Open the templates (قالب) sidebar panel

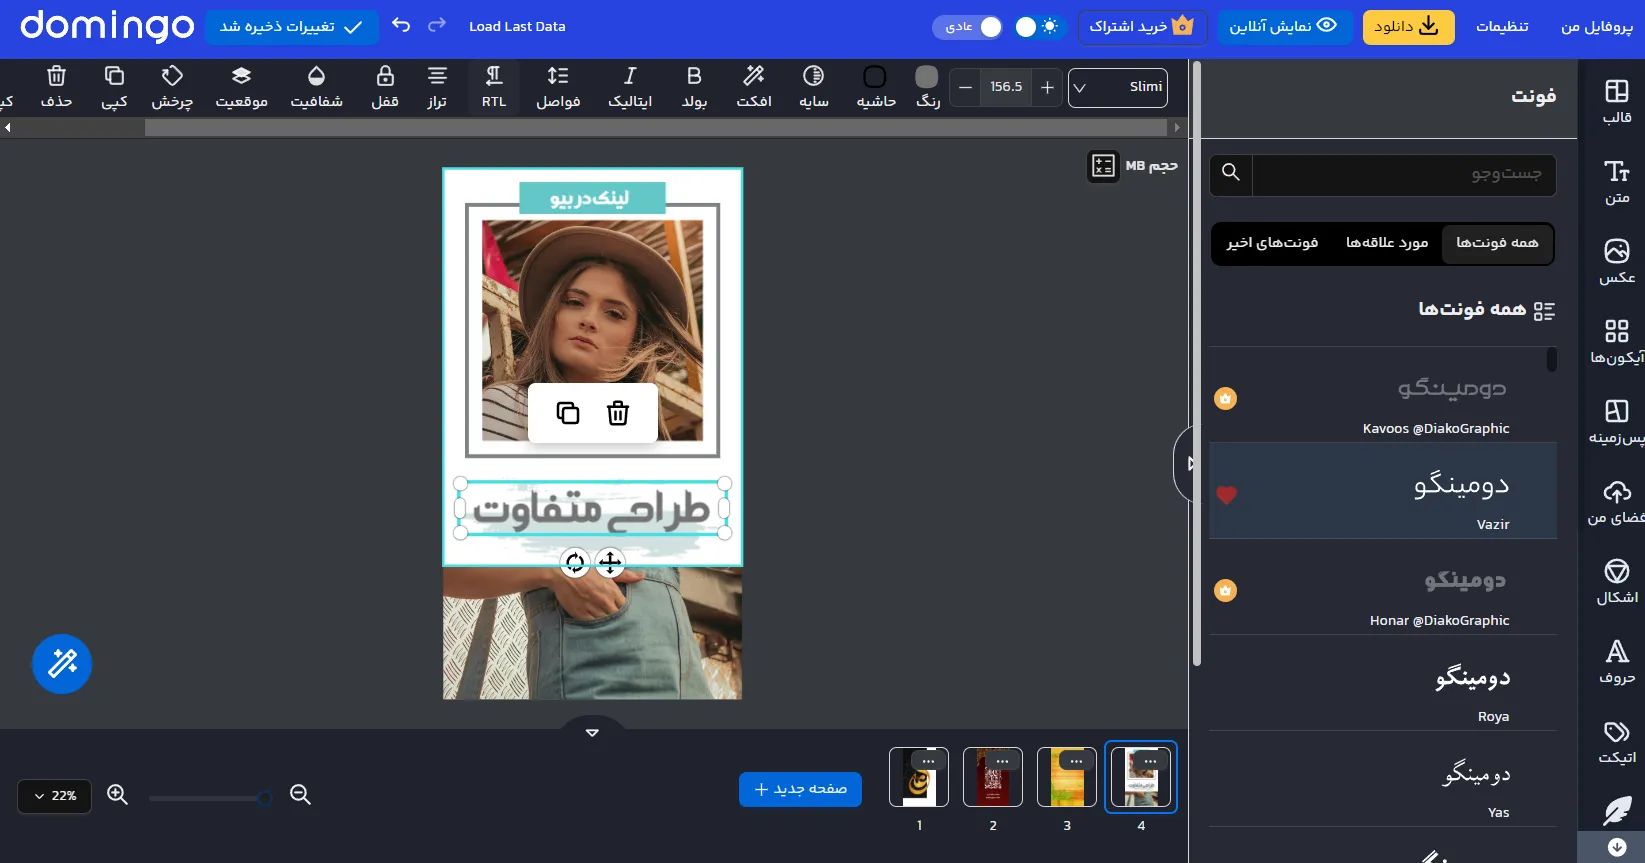(1617, 101)
